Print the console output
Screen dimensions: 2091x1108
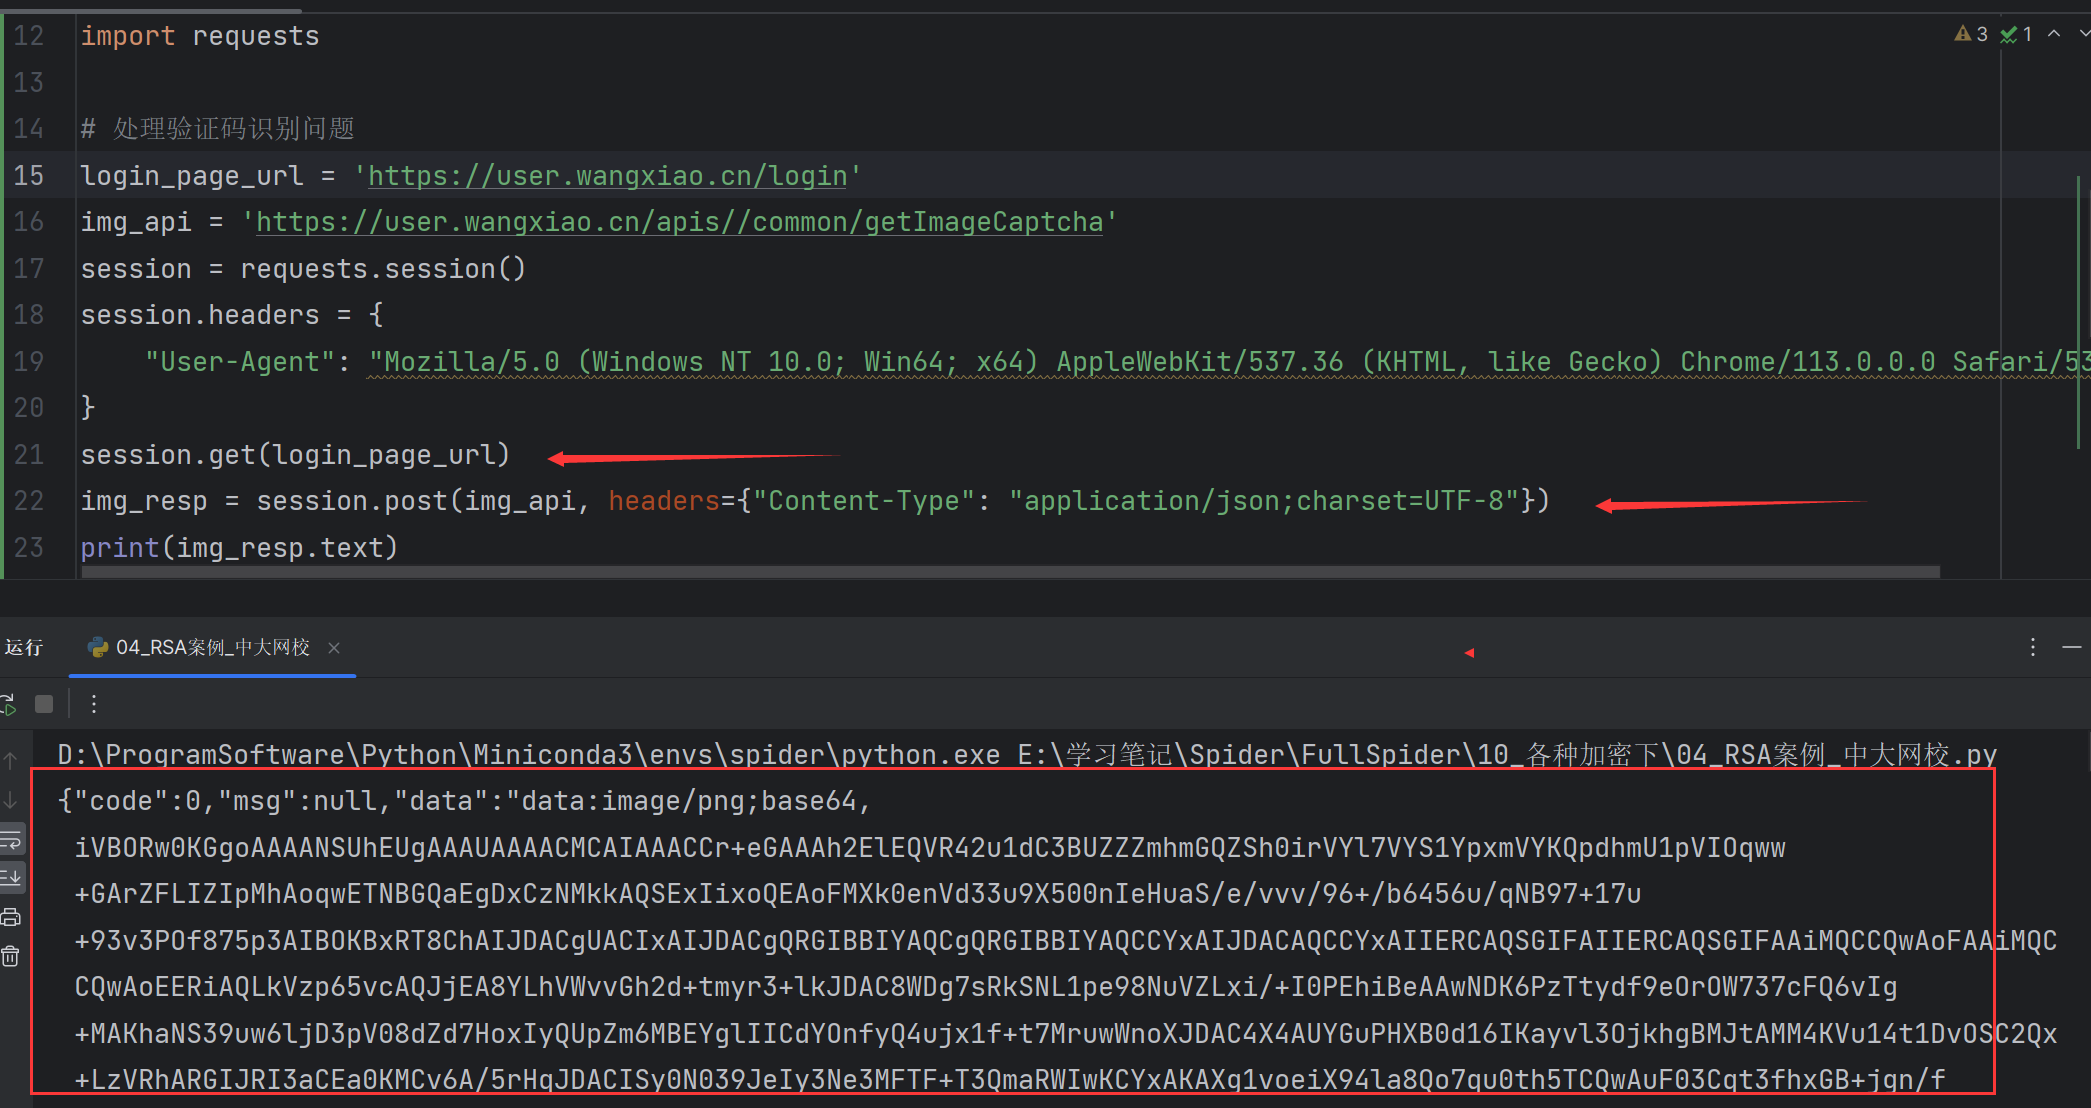pos(11,917)
